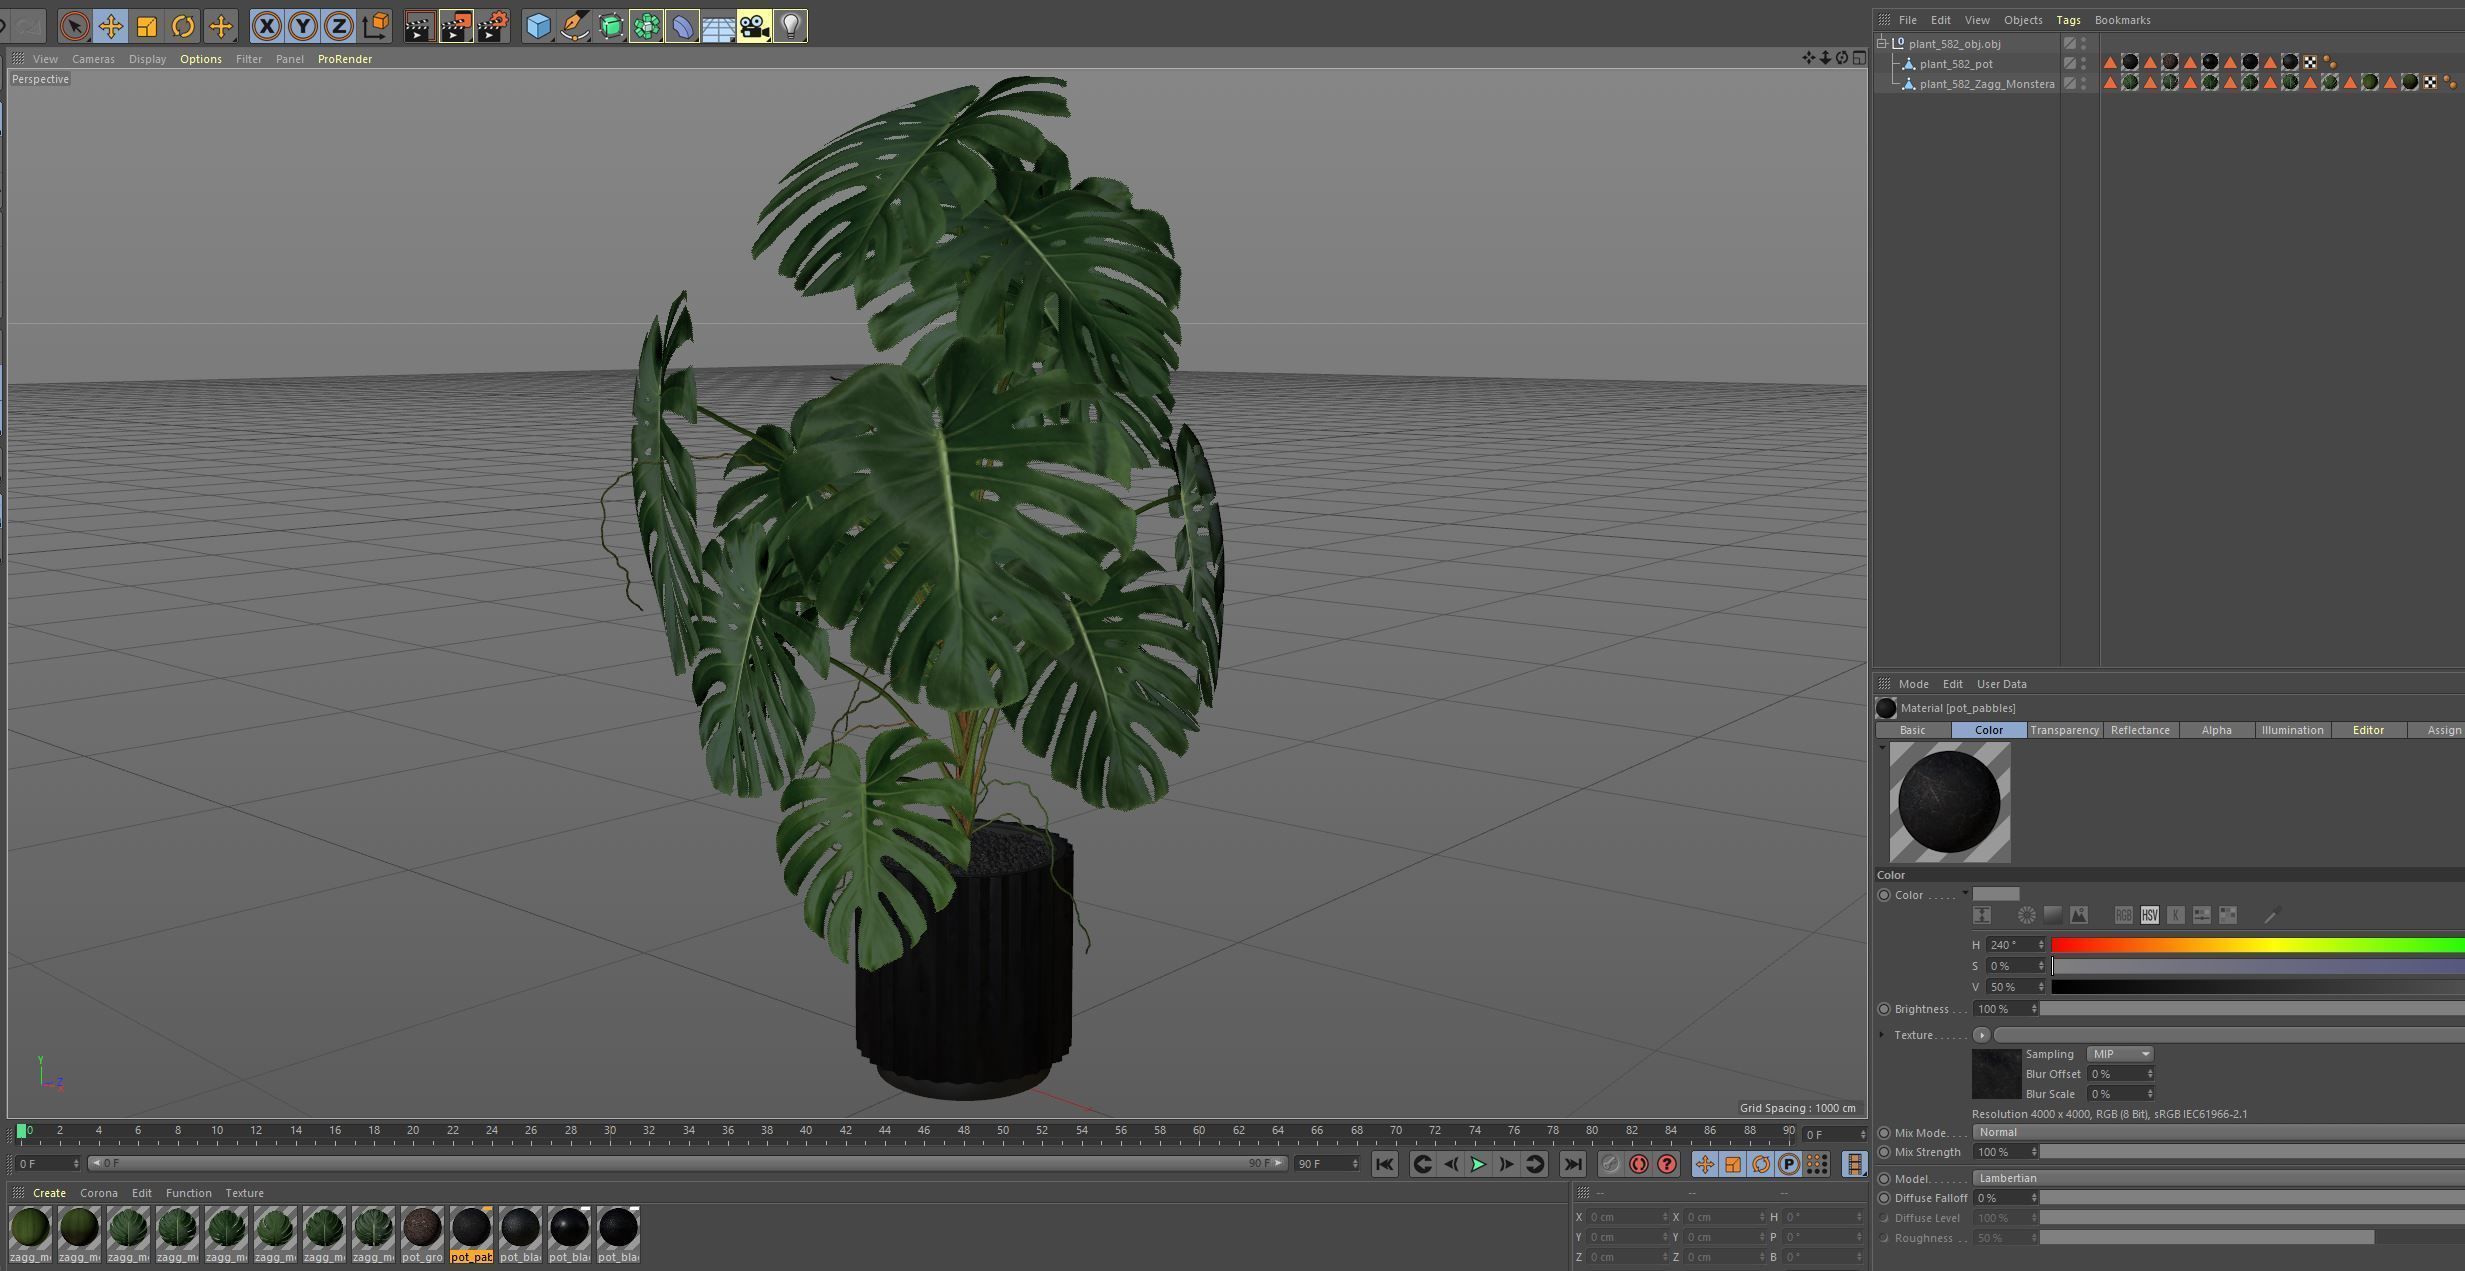The height and width of the screenshot is (1271, 2465).
Task: Open the Model Lambertian dropdown
Action: [x=2215, y=1178]
